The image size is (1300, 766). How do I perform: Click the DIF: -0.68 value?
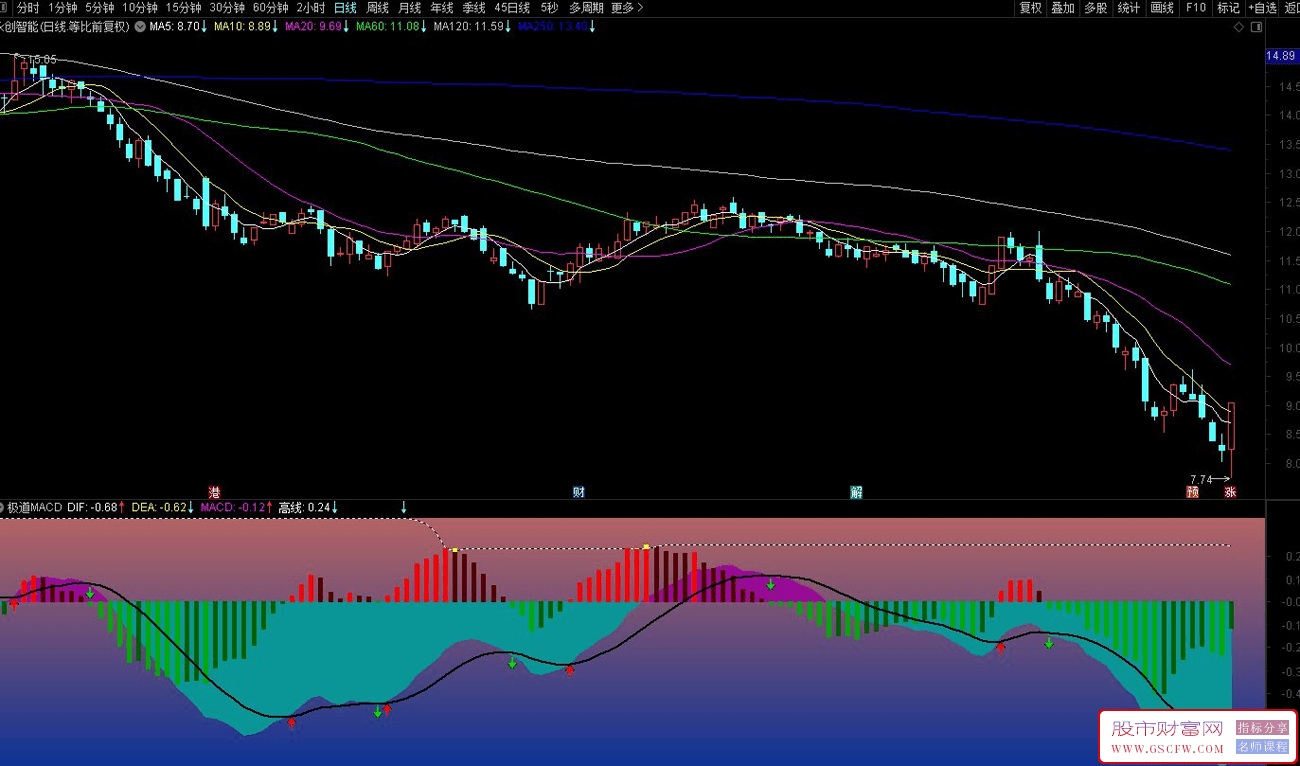(96, 507)
